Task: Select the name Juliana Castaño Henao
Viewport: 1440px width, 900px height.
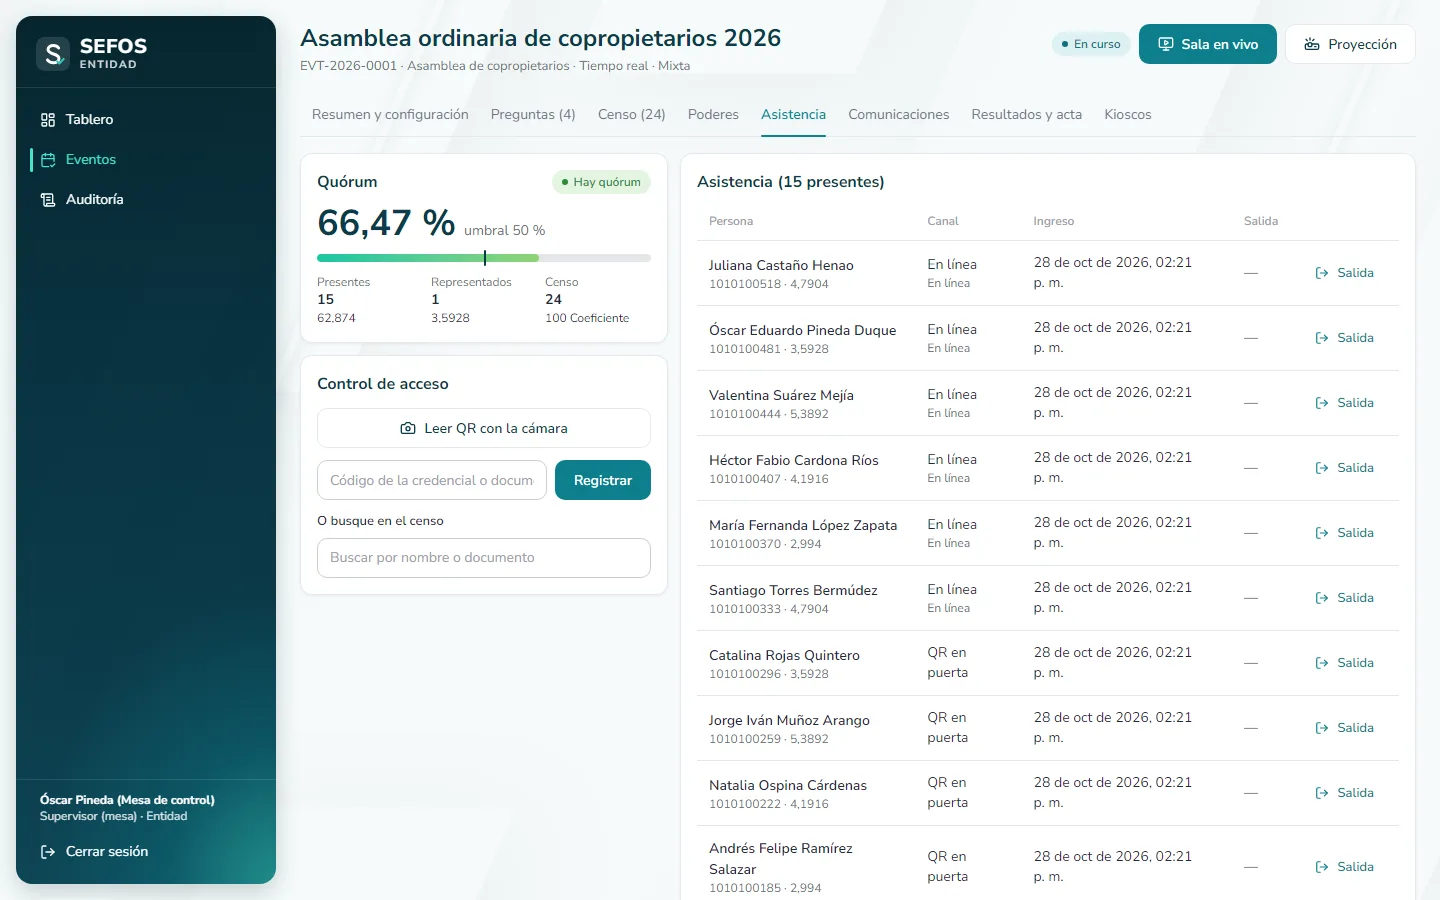Action: 781,265
